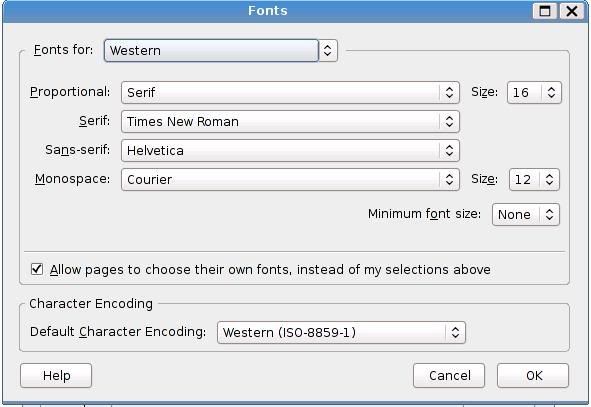Screen dimensions: 591x407
Task: Open proportional Size 16 dropdown
Action: (x=534, y=92)
